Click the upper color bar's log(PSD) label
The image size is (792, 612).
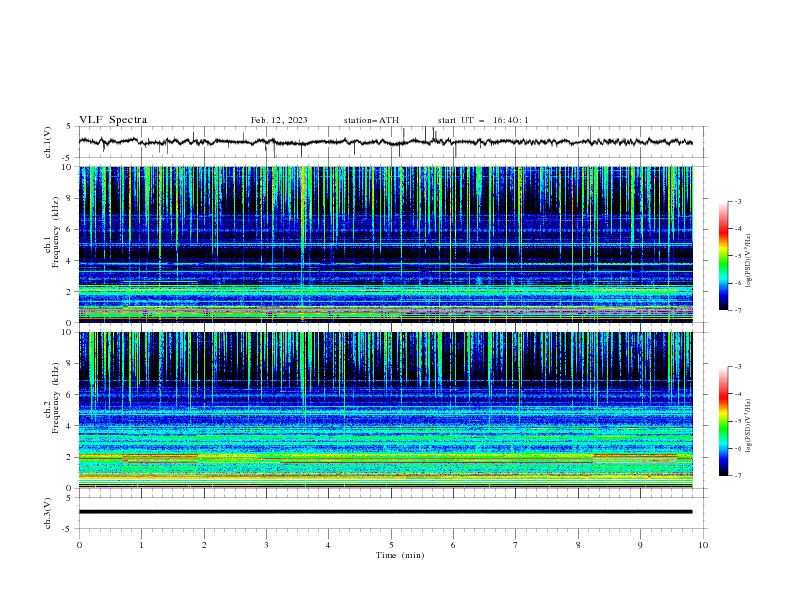coord(749,261)
